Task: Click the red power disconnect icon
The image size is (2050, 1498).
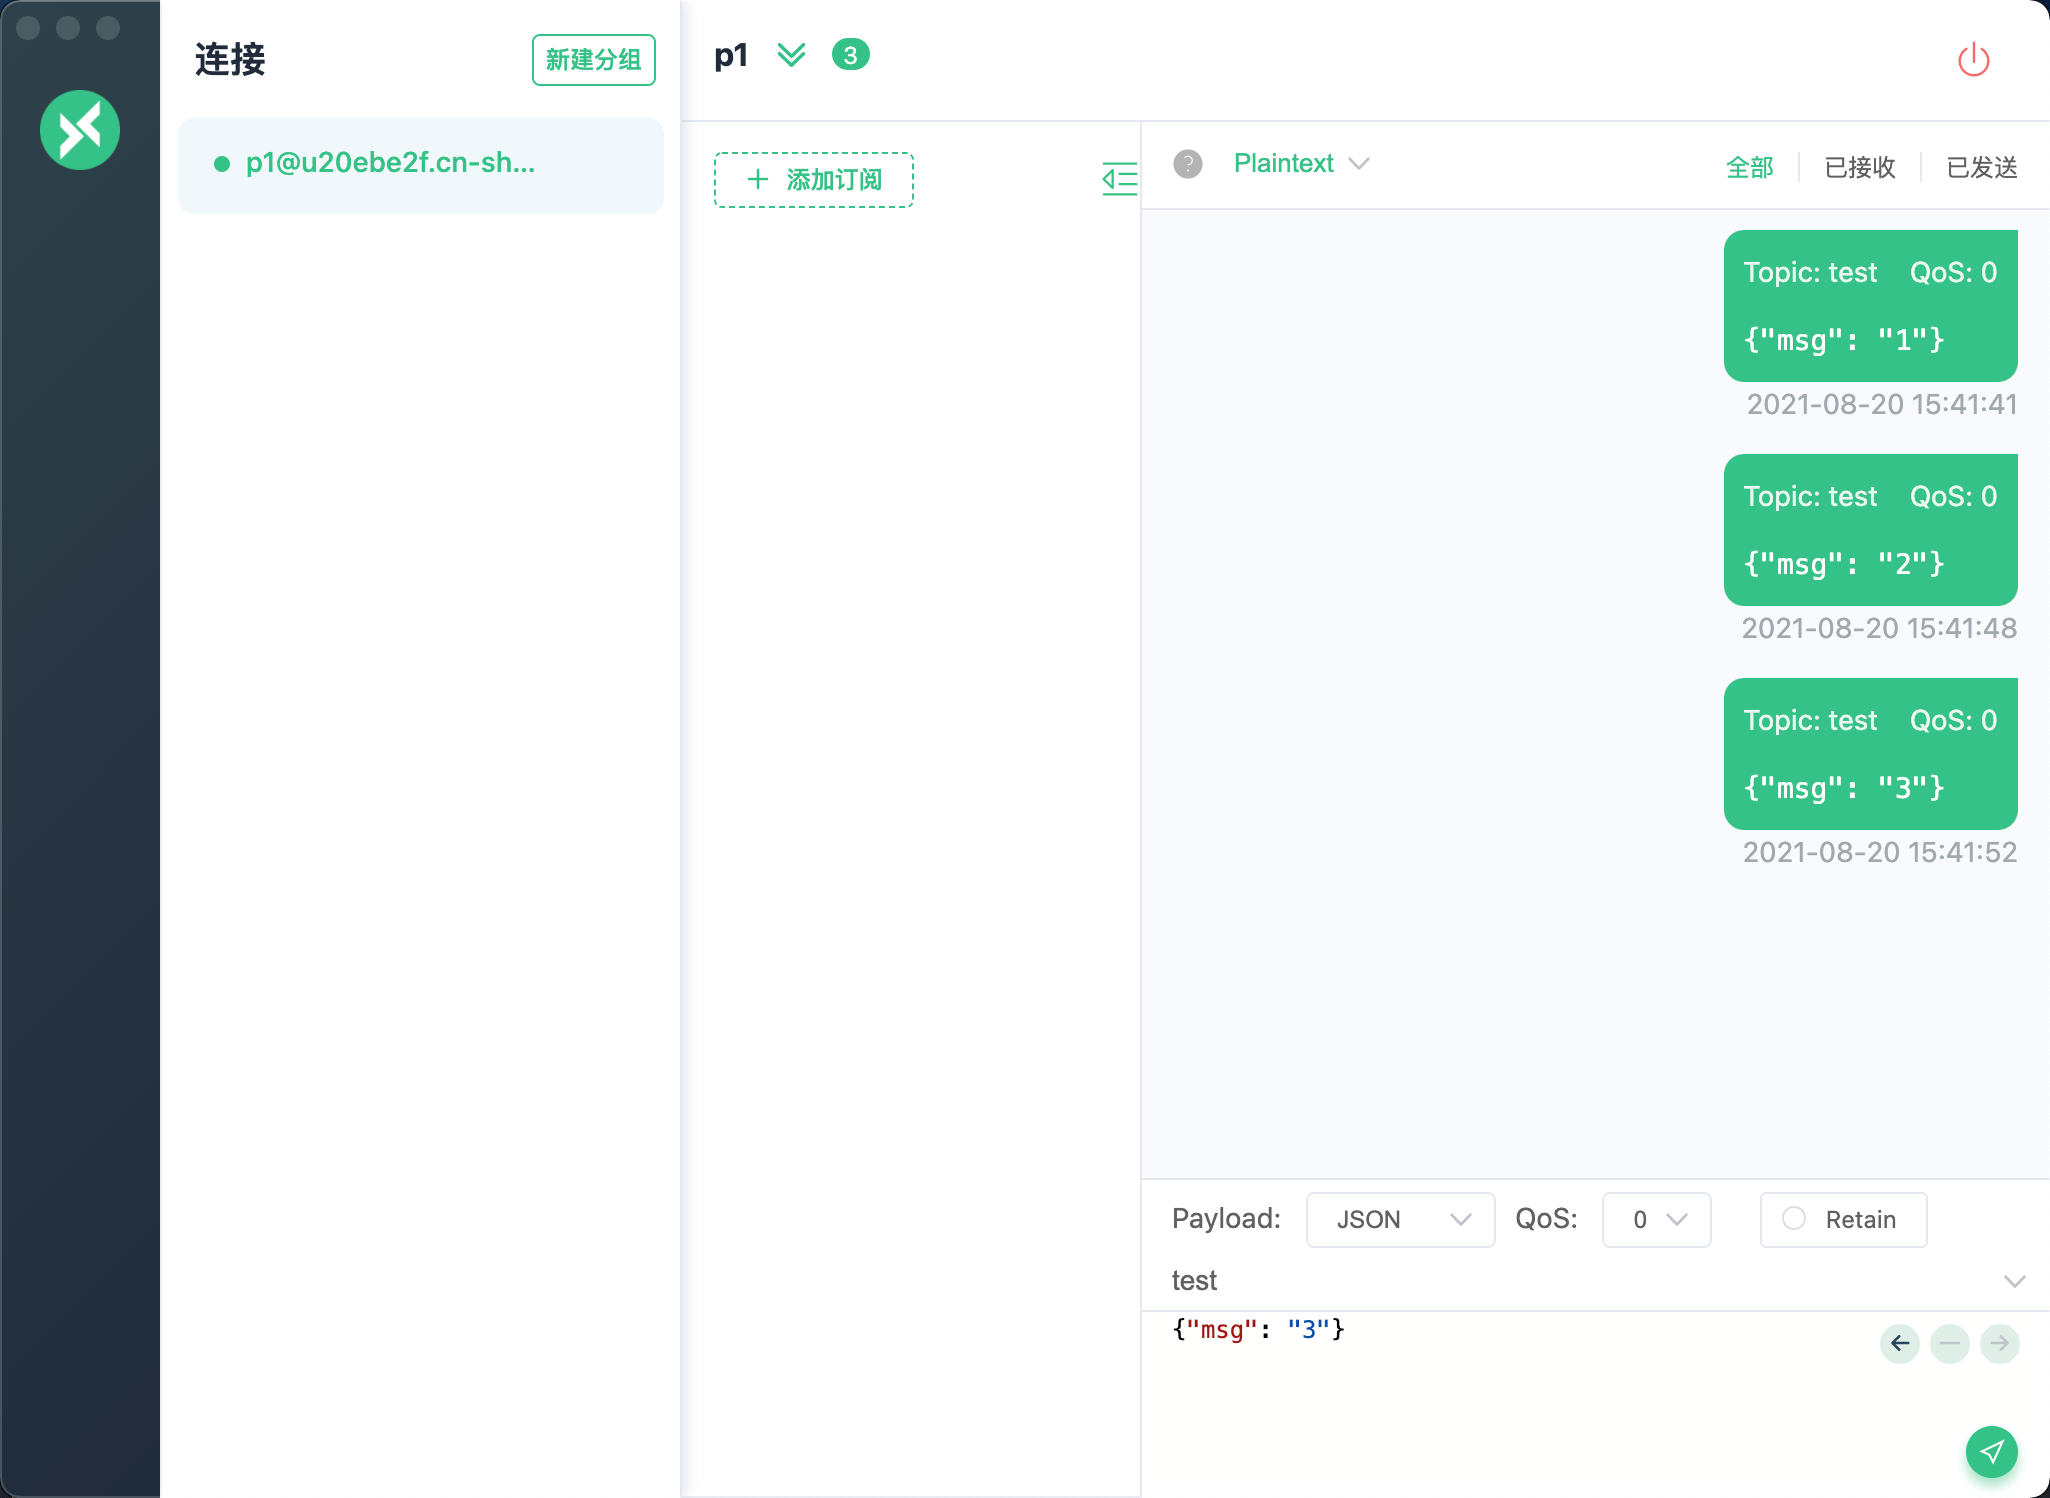Action: click(x=1973, y=60)
